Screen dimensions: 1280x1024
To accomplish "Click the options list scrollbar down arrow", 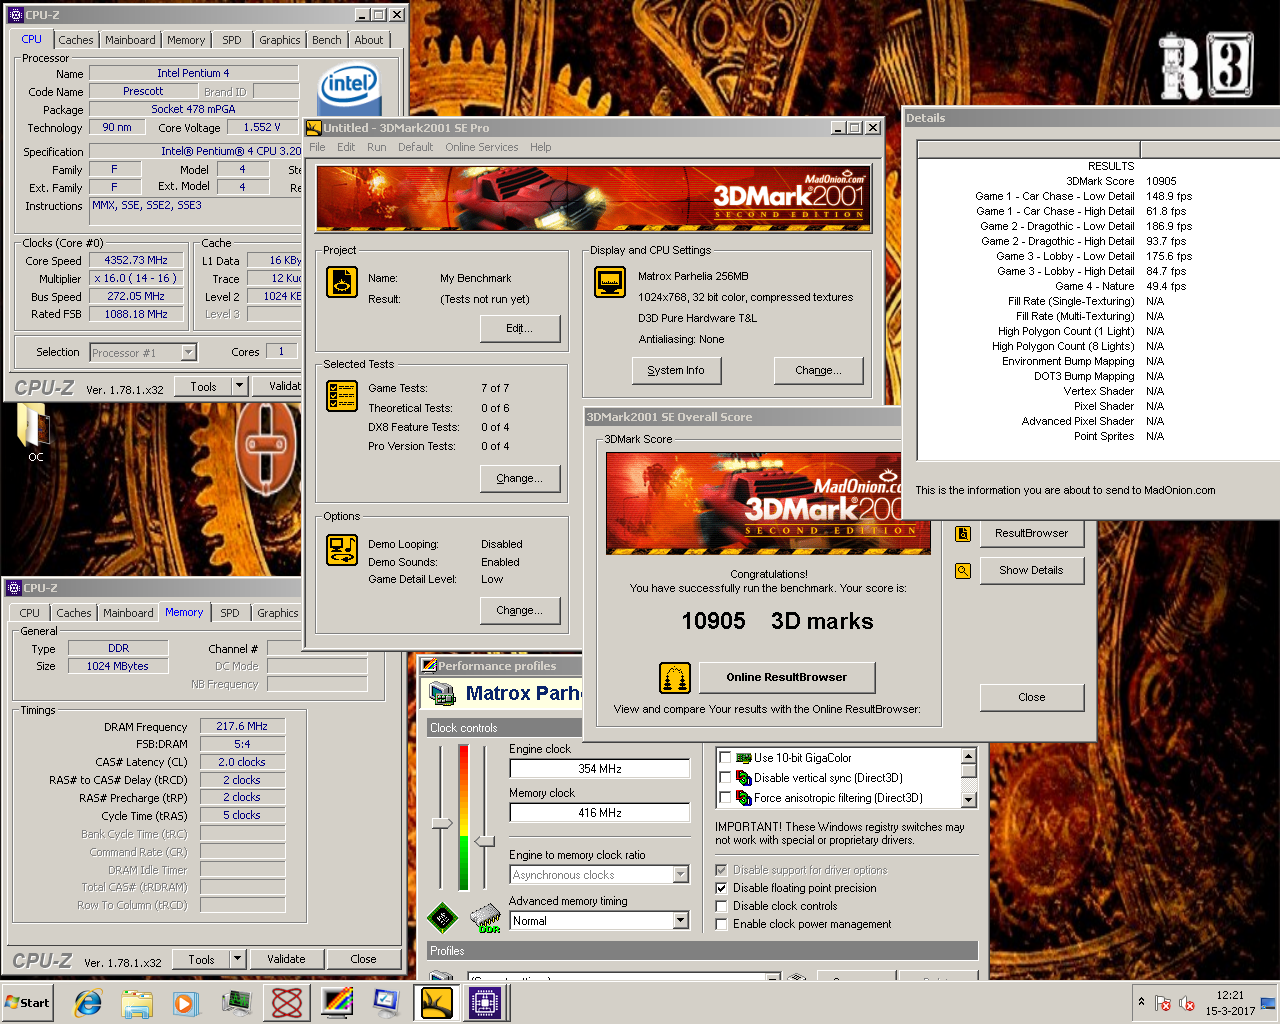I will (968, 799).
